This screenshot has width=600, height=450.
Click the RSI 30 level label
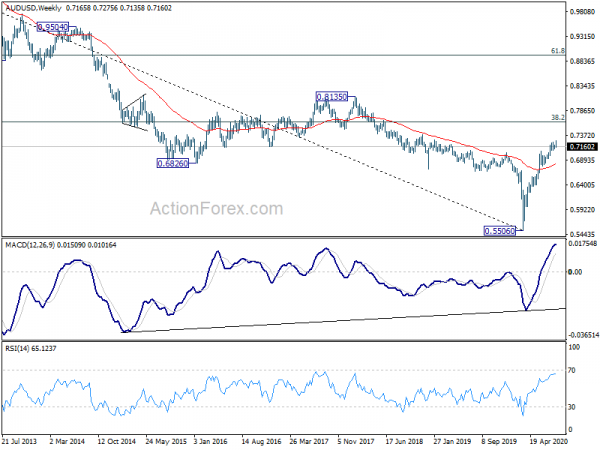click(x=572, y=407)
